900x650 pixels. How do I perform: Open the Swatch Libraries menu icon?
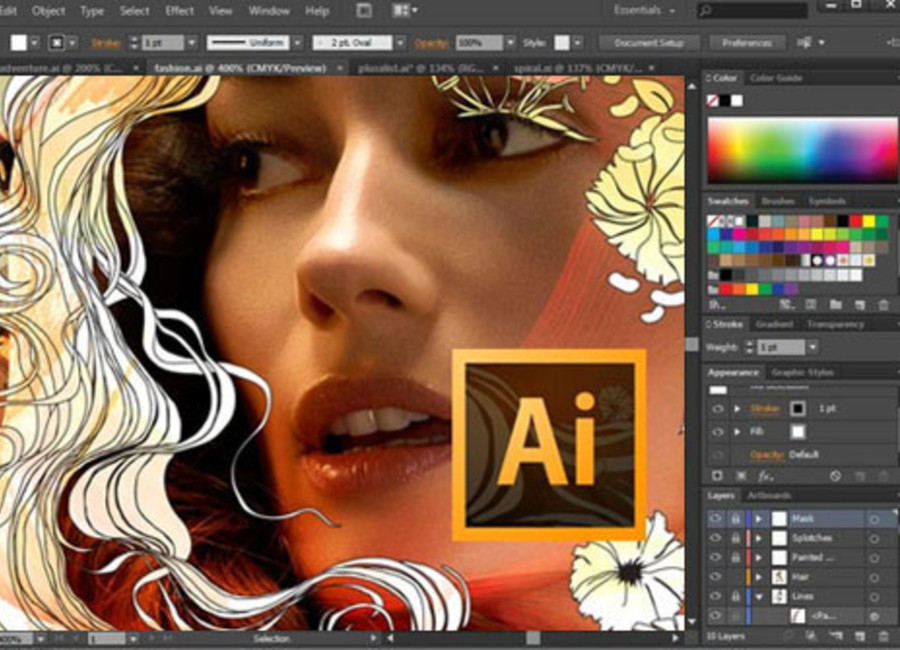point(715,304)
